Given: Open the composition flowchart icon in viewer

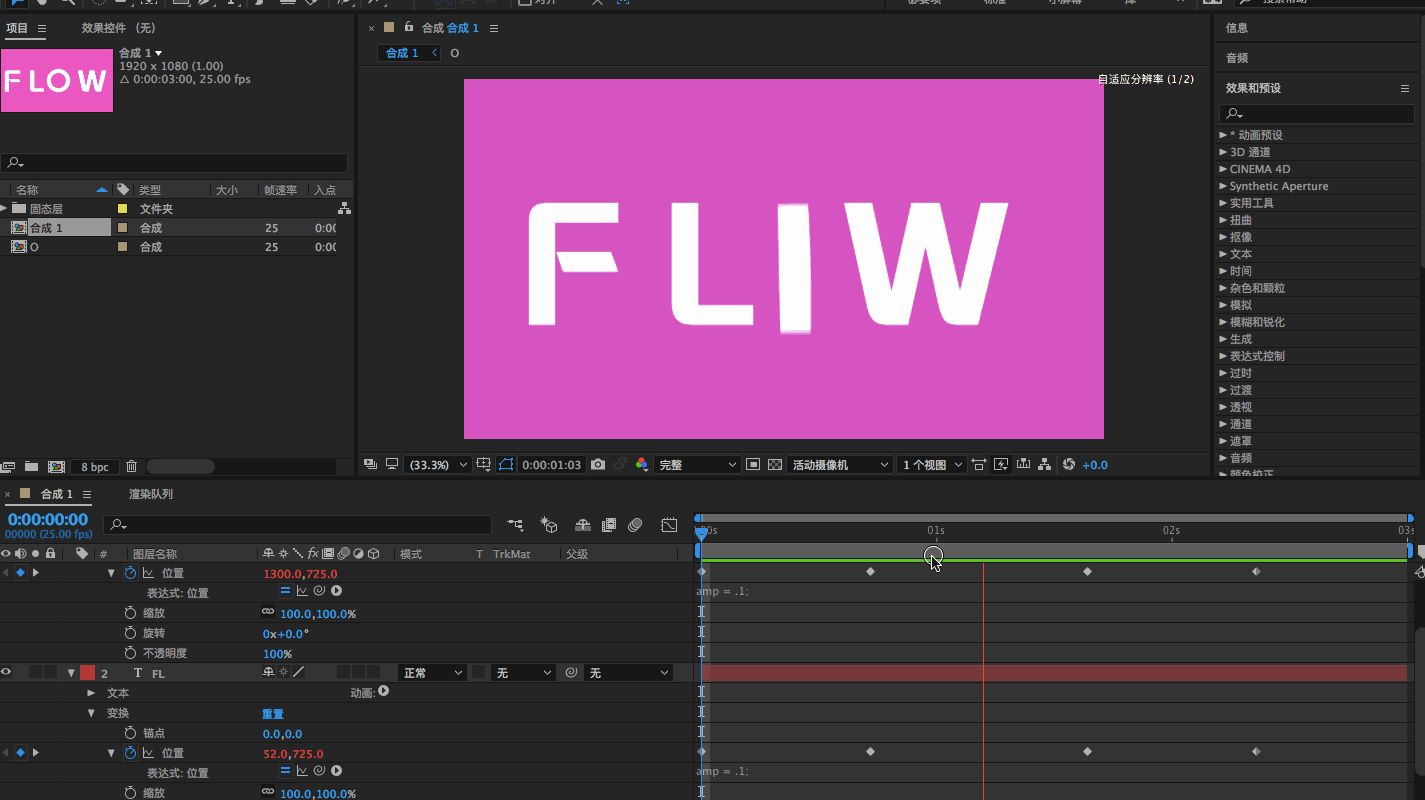Looking at the screenshot, I should (1045, 465).
